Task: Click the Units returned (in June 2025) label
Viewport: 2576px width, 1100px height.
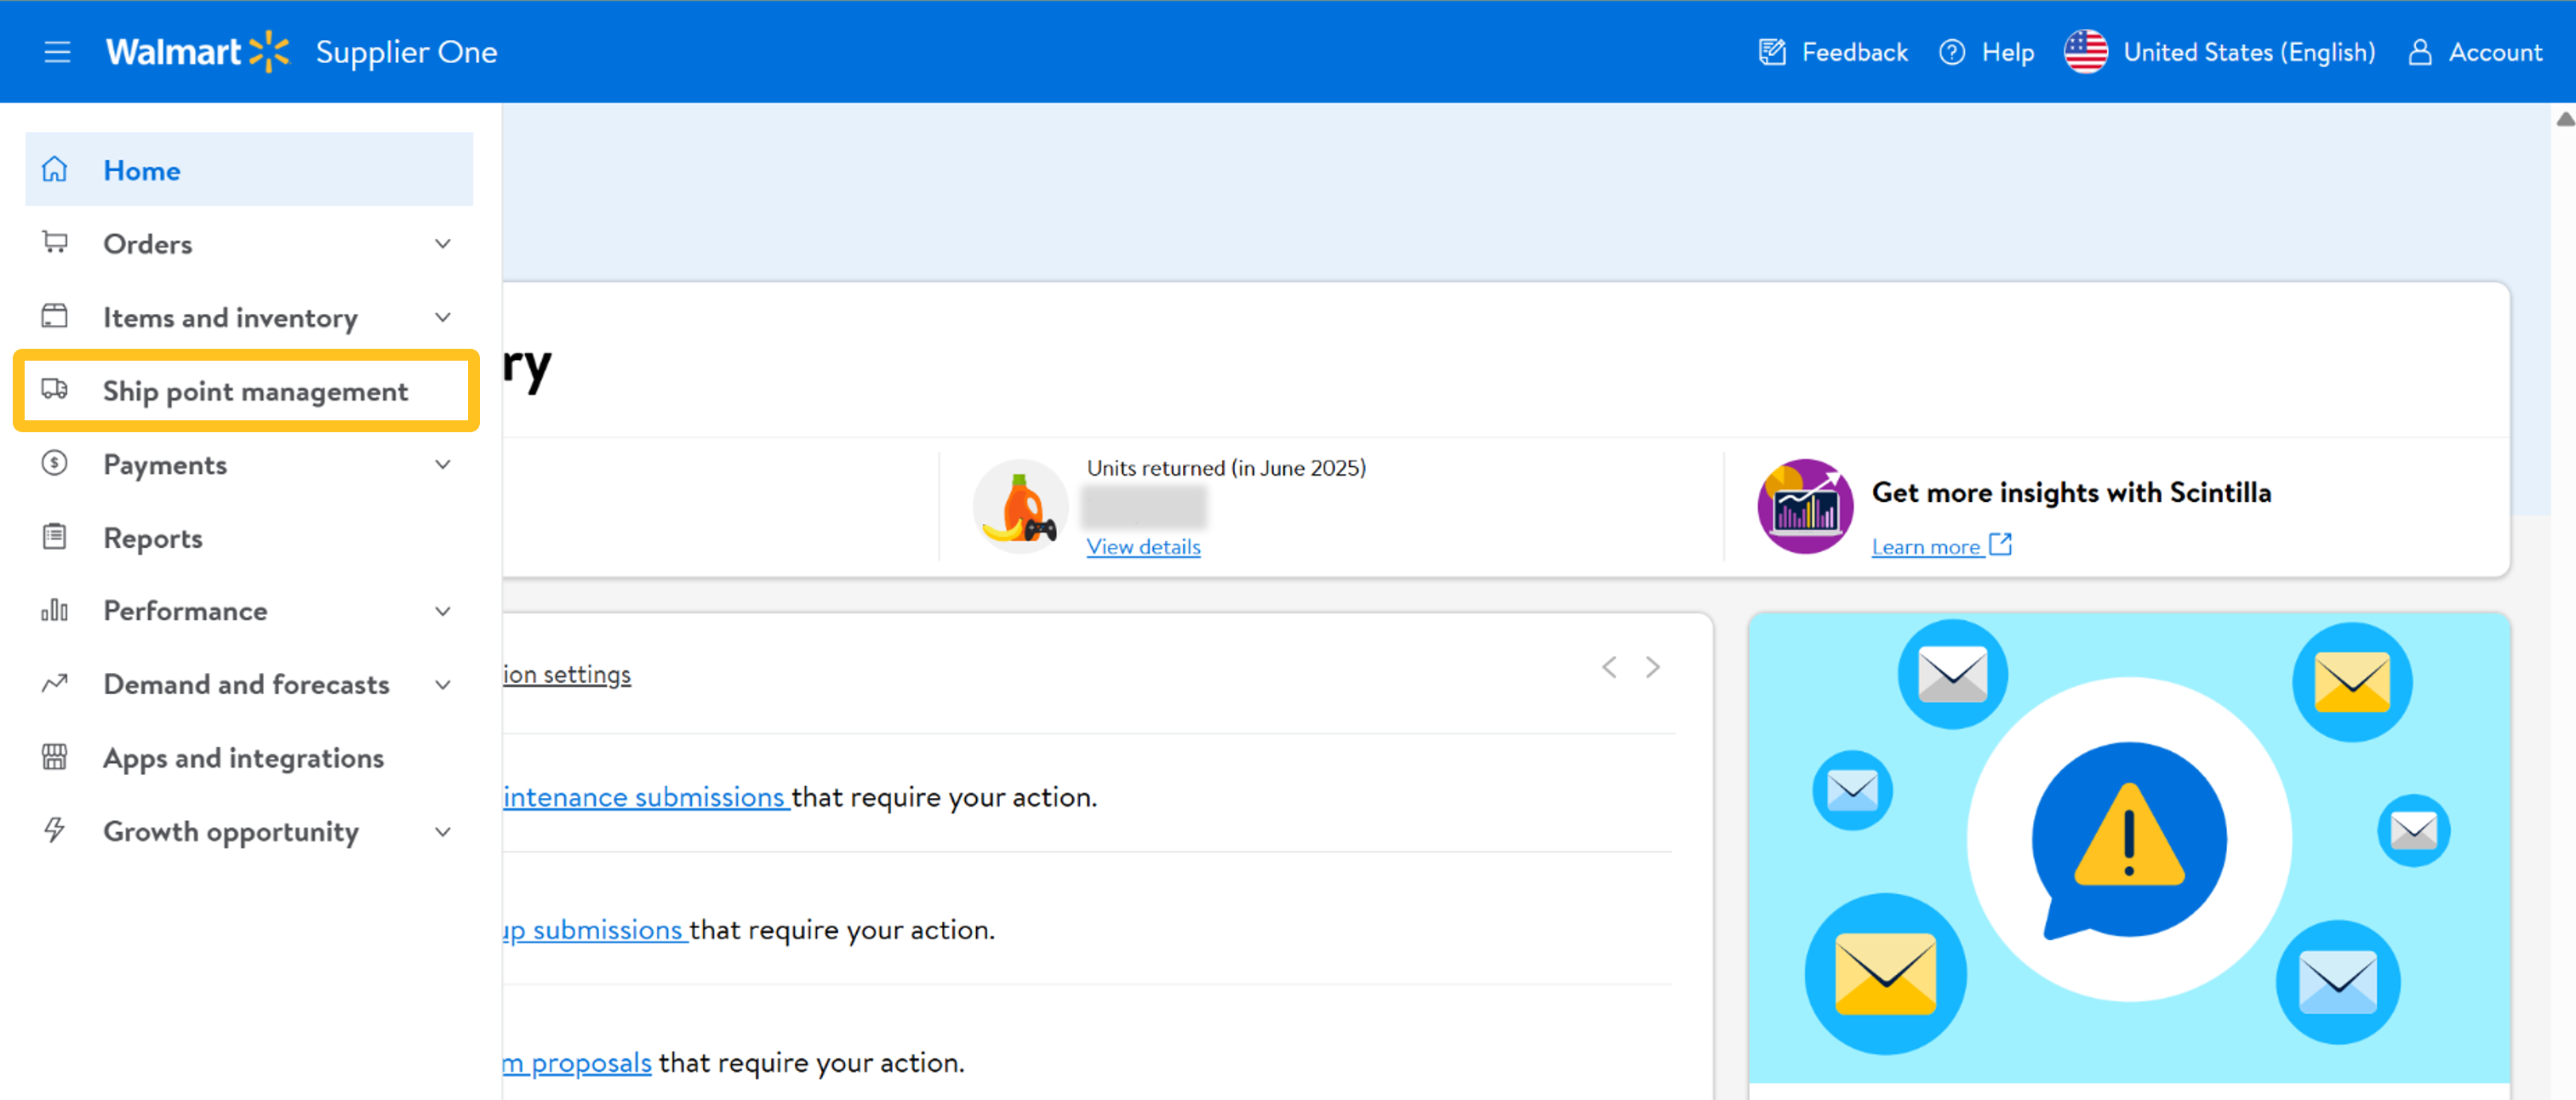Action: coord(1226,468)
